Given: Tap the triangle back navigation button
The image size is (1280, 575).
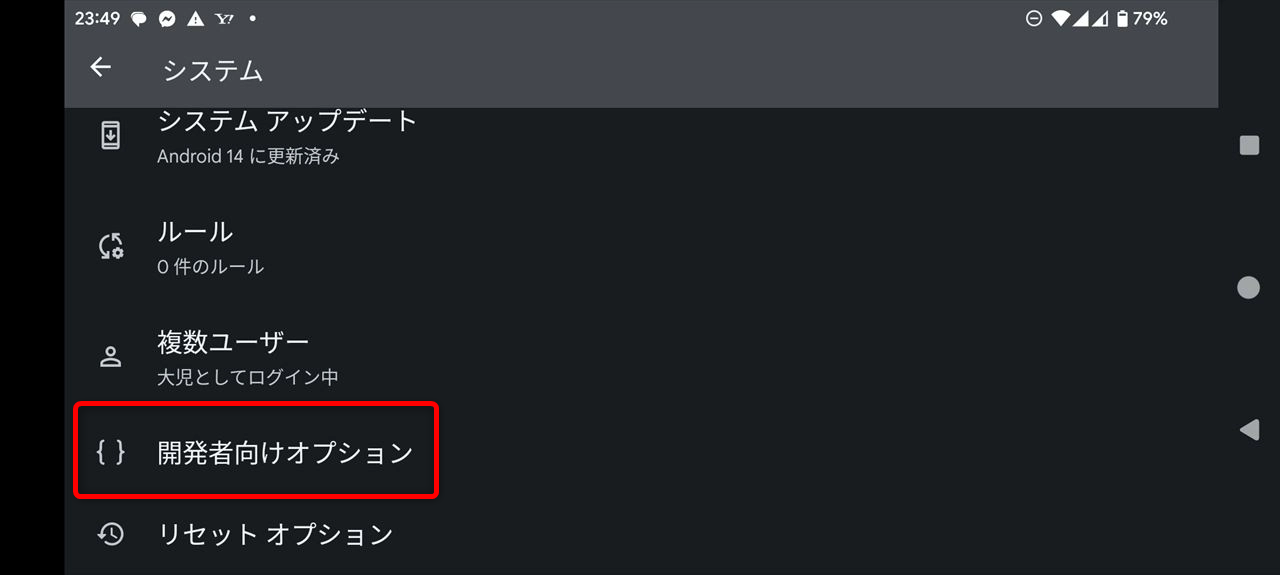Looking at the screenshot, I should click(1249, 430).
